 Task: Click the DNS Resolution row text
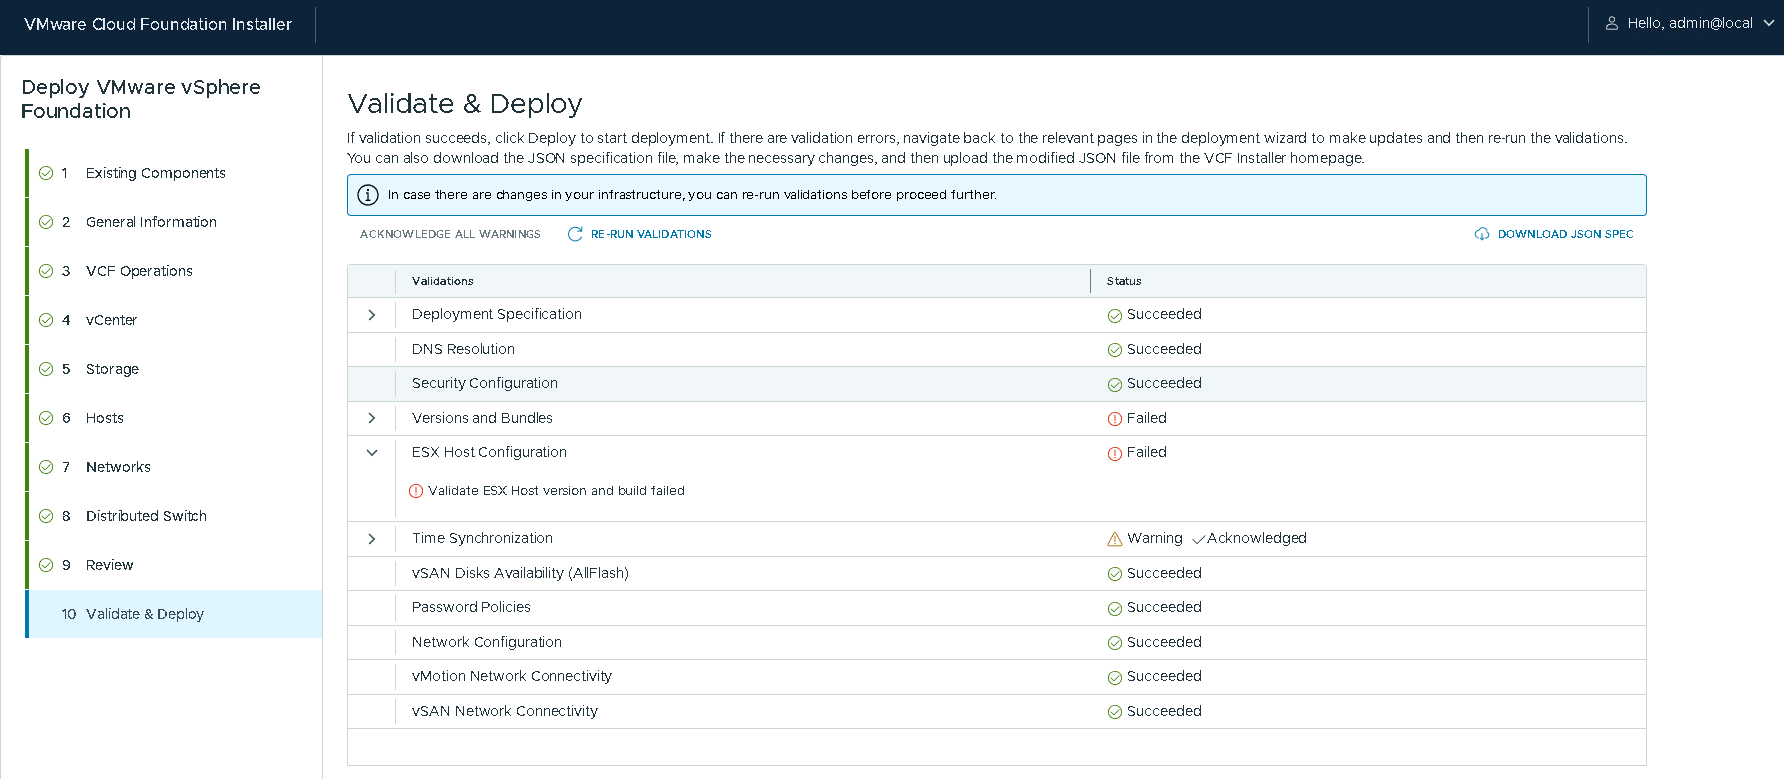tap(463, 349)
